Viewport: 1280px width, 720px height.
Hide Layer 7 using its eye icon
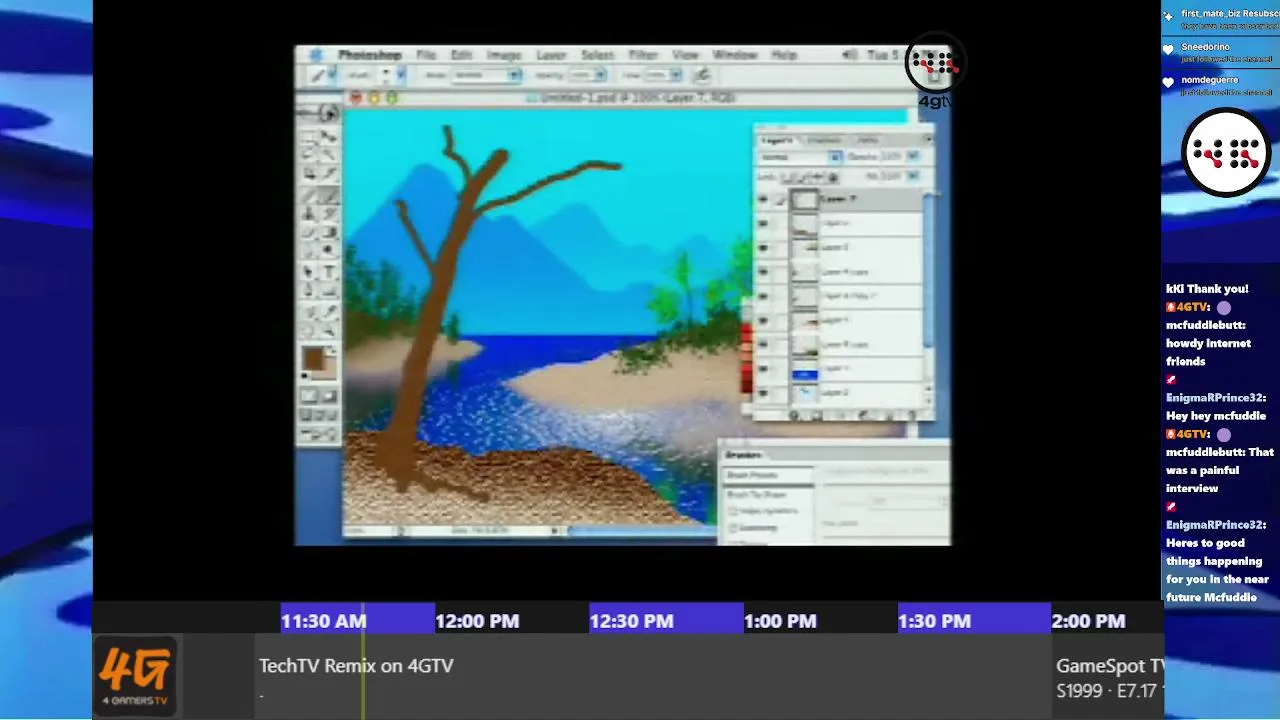pos(763,200)
